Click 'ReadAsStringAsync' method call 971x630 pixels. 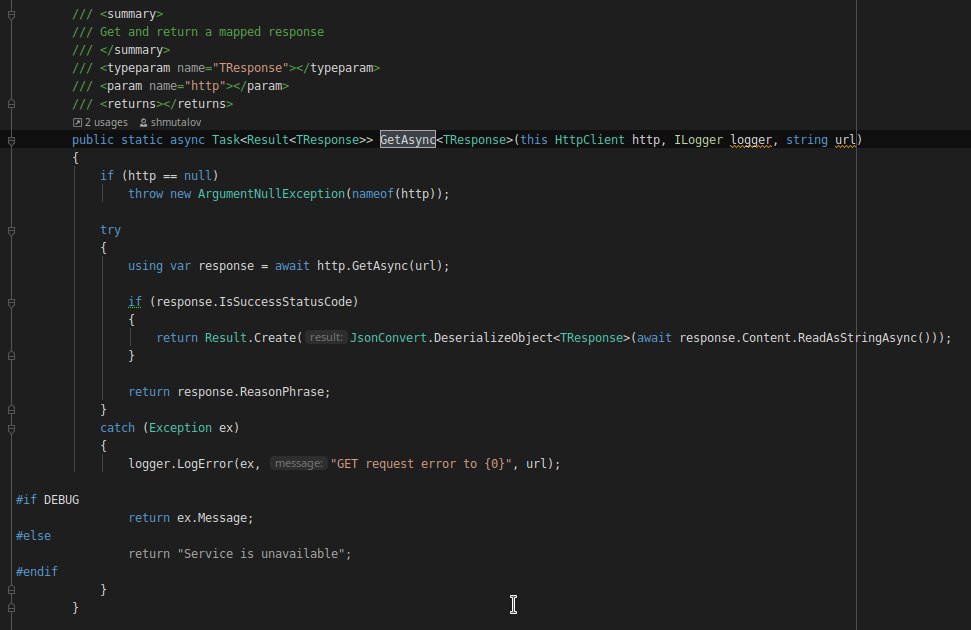point(857,338)
